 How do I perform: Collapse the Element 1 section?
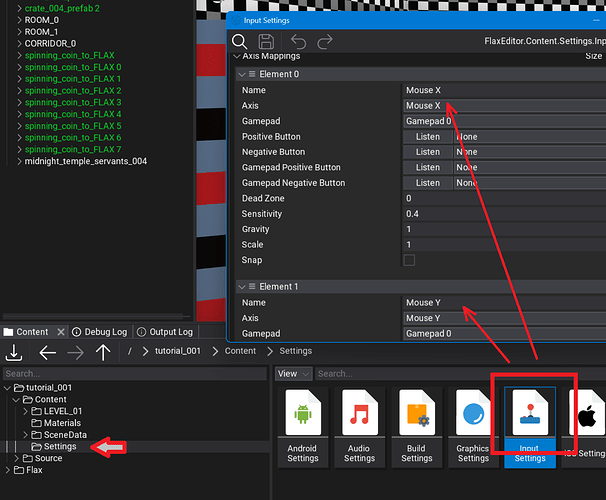(241, 287)
